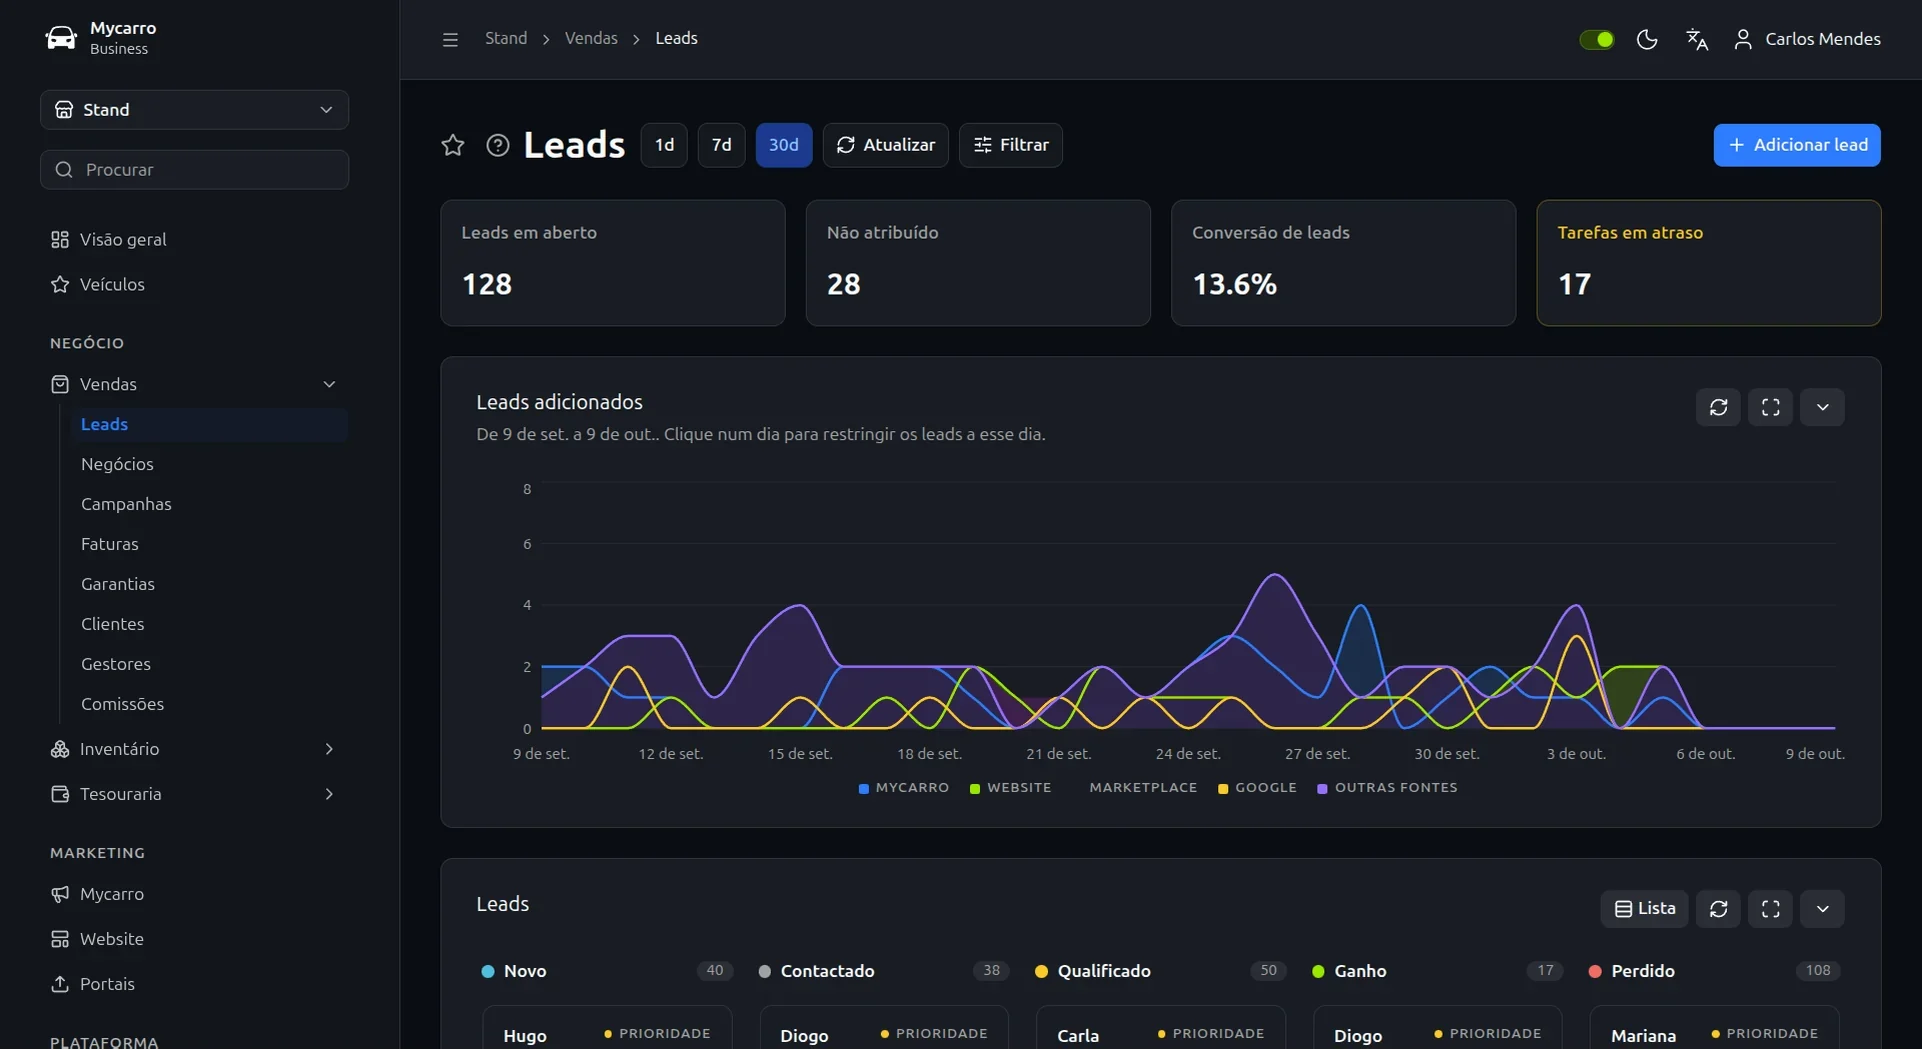The height and width of the screenshot is (1049, 1922).
Task: Switch to Lista view
Action: click(1644, 909)
